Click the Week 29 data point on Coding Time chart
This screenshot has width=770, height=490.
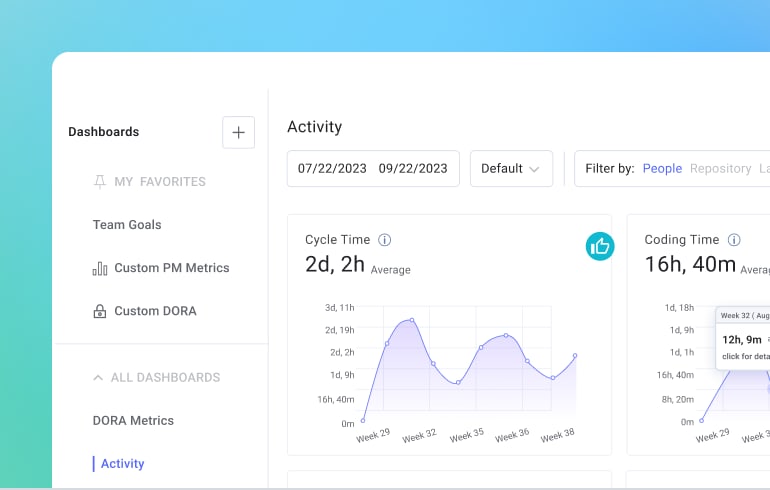[701, 420]
